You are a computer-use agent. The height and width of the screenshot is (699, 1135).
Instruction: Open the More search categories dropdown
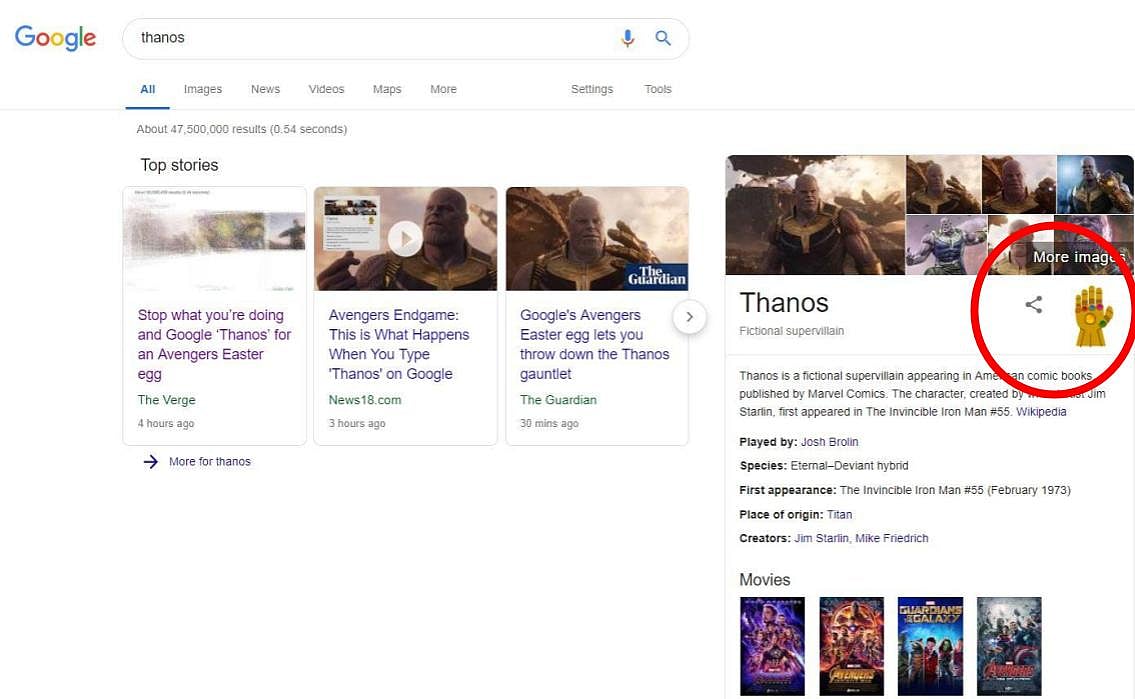[x=443, y=89]
